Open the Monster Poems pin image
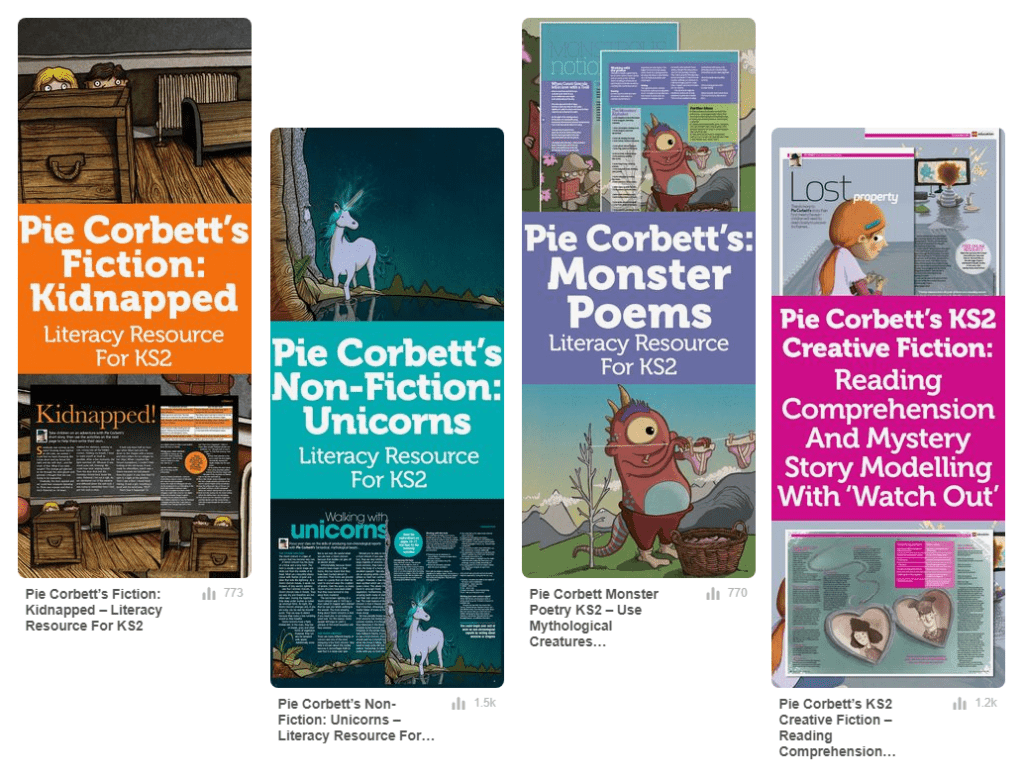1024x778 pixels. (639, 298)
